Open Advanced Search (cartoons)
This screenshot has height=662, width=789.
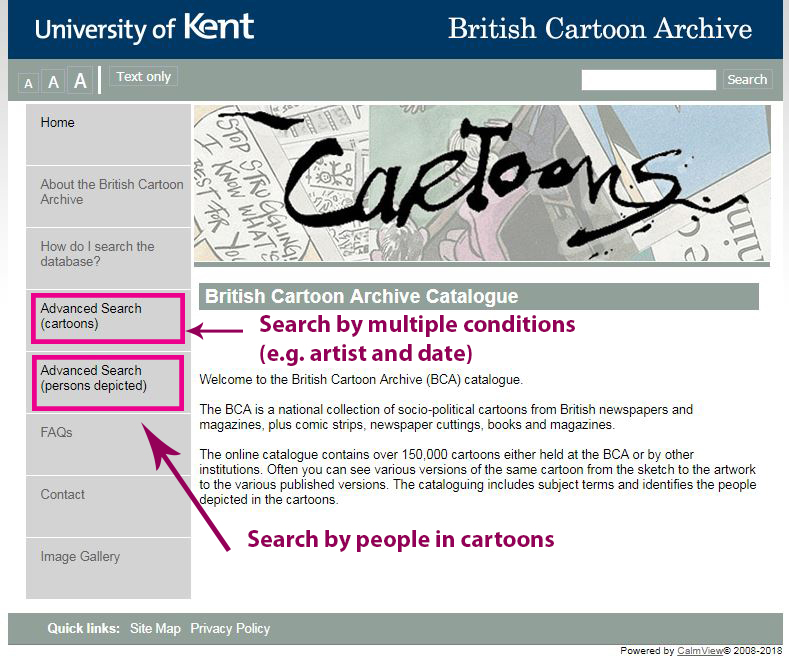(91, 316)
